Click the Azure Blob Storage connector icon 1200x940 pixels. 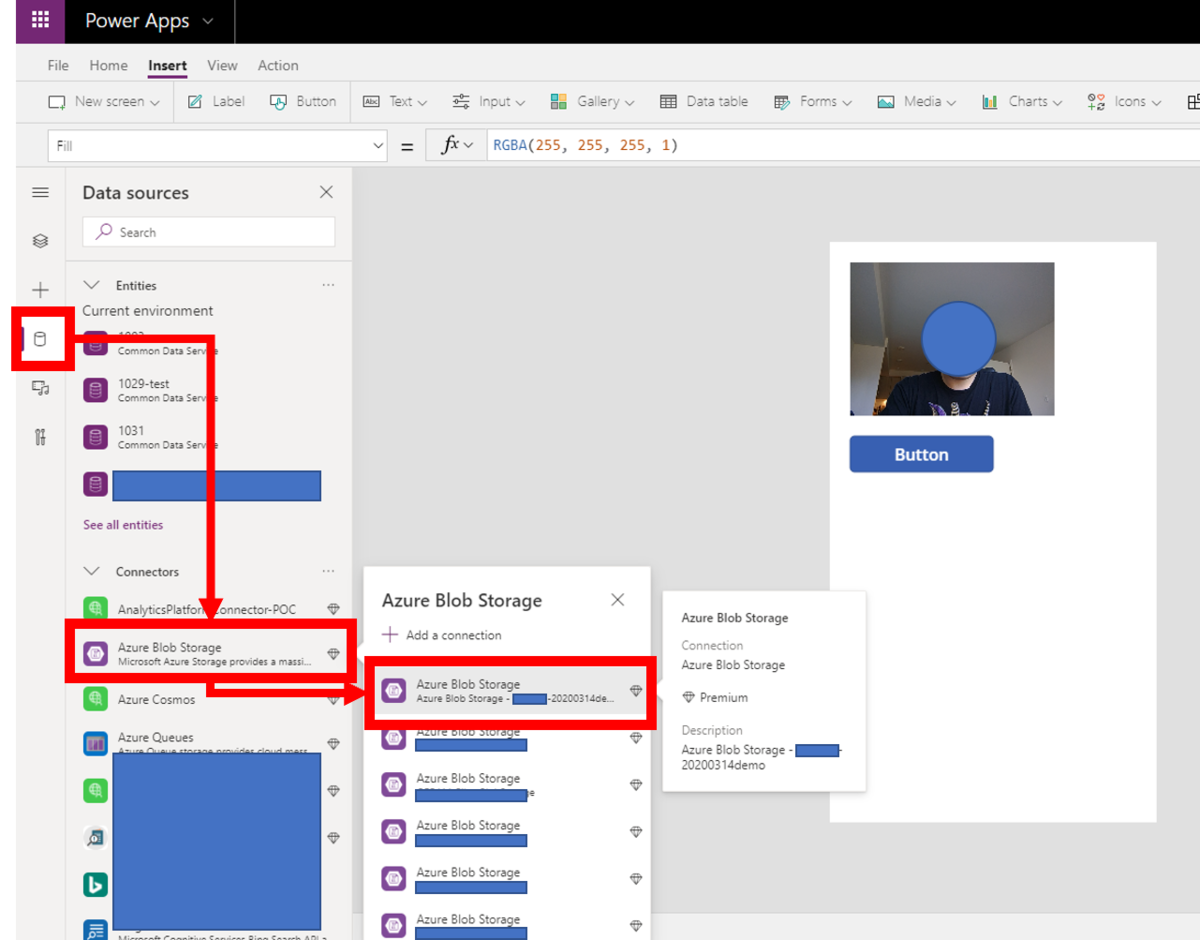95,654
